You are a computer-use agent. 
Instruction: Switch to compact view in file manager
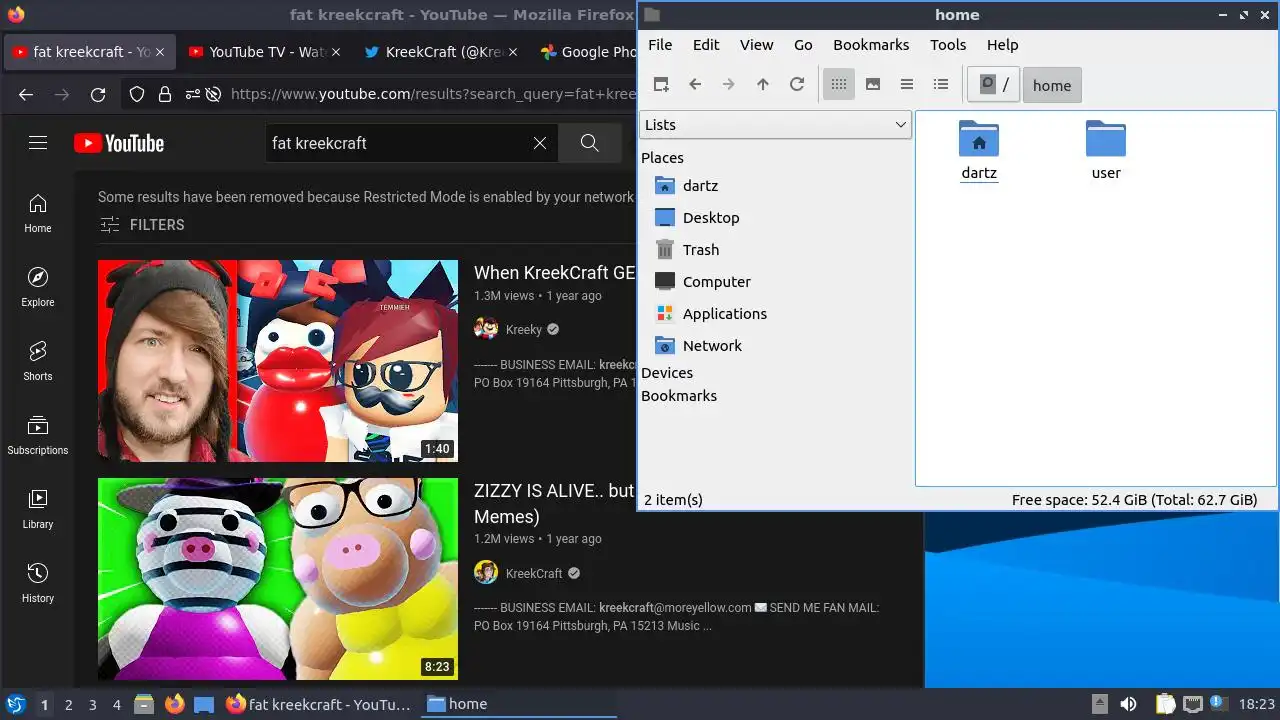[x=907, y=85]
